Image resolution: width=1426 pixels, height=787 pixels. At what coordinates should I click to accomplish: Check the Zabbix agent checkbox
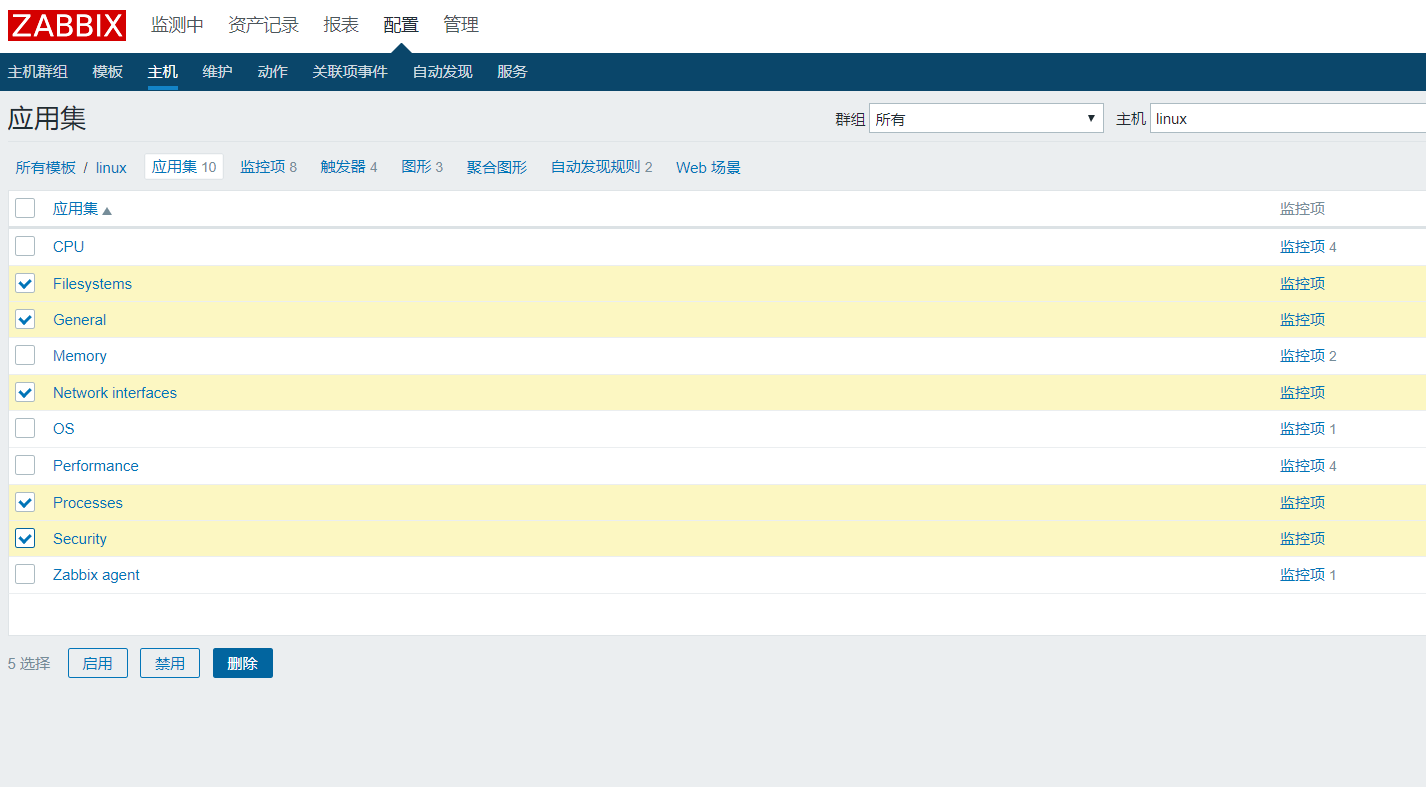click(25, 574)
